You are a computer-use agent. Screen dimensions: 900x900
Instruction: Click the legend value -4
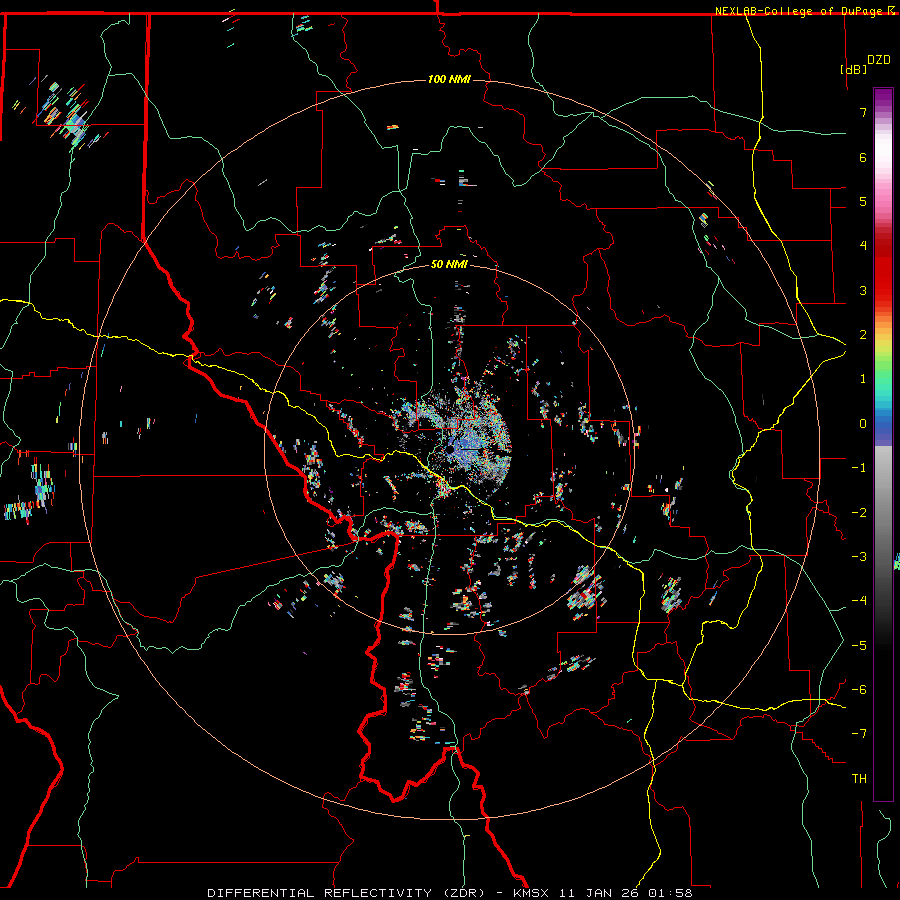pyautogui.click(x=859, y=601)
